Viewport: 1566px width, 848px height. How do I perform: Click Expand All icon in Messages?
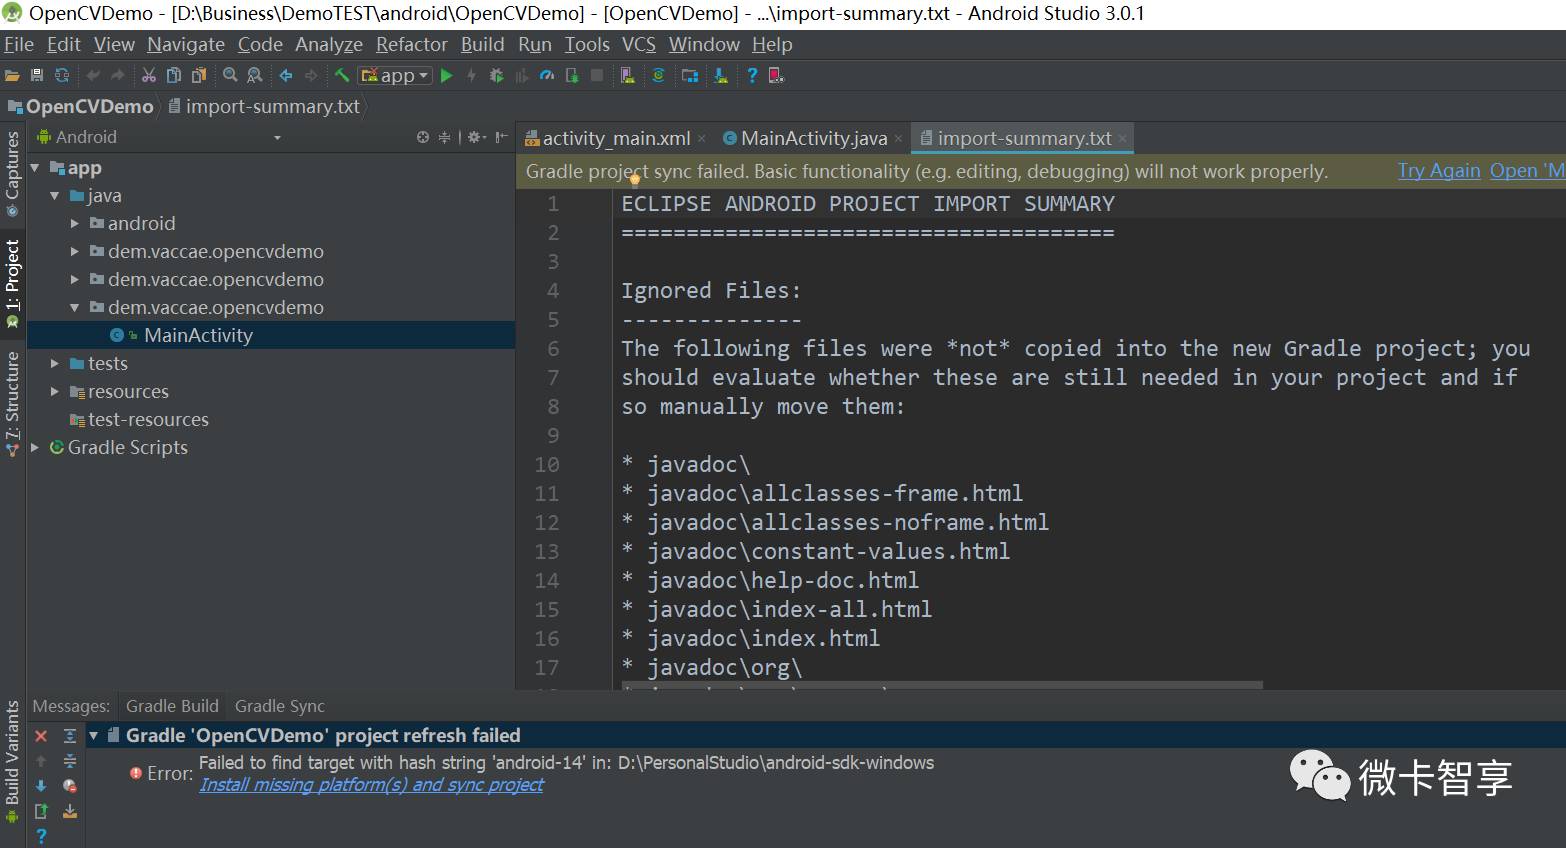(x=70, y=736)
